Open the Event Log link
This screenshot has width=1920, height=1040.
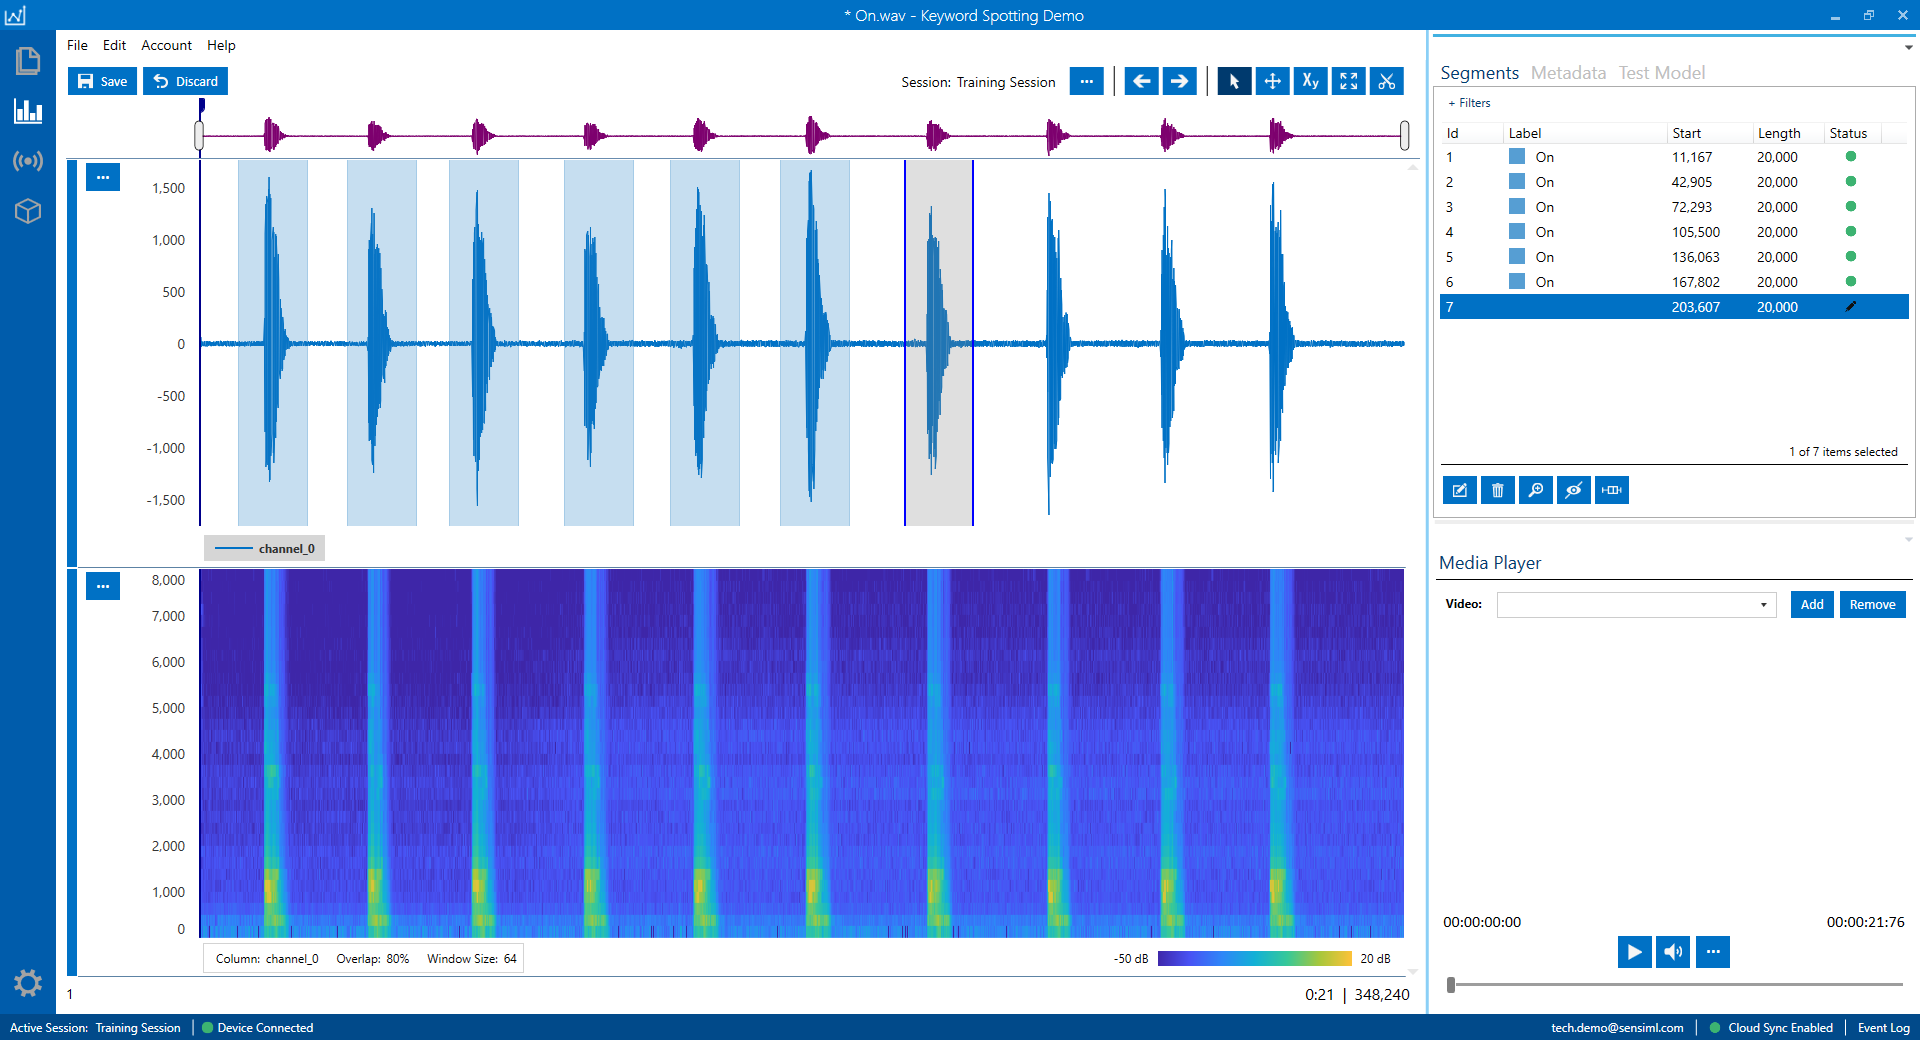coord(1883,1027)
